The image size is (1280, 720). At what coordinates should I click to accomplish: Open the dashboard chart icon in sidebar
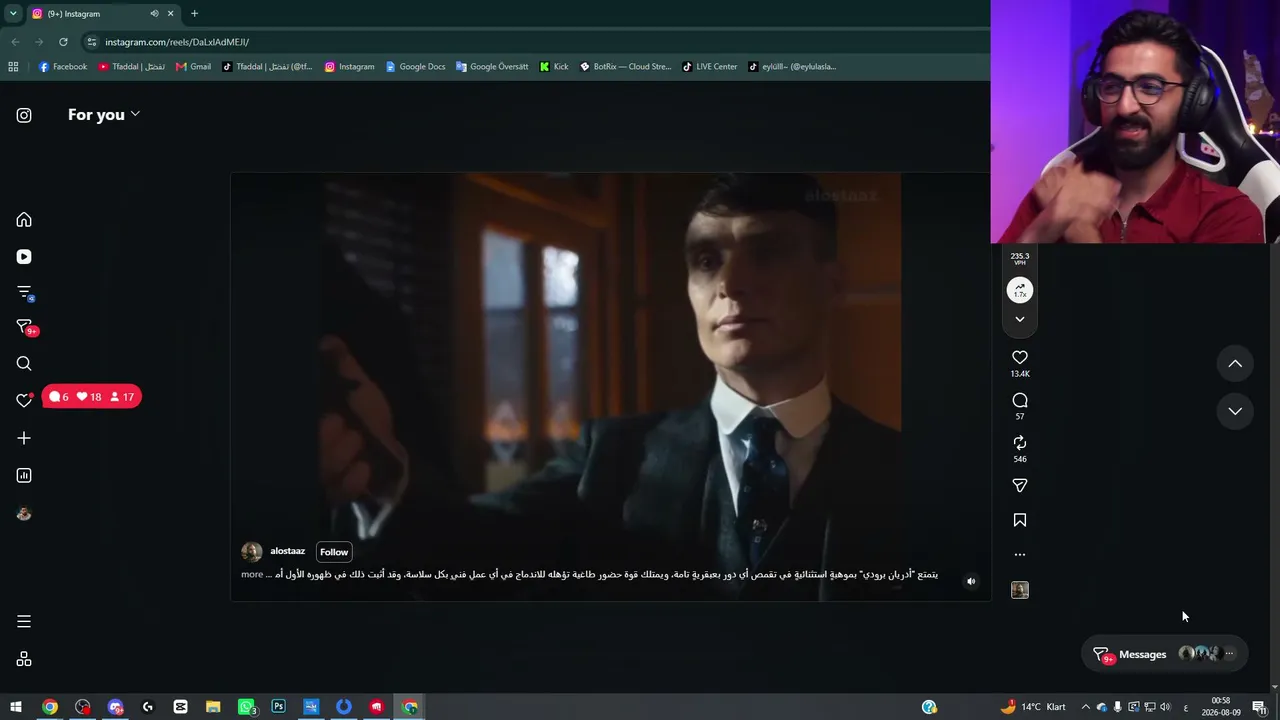pyautogui.click(x=24, y=475)
